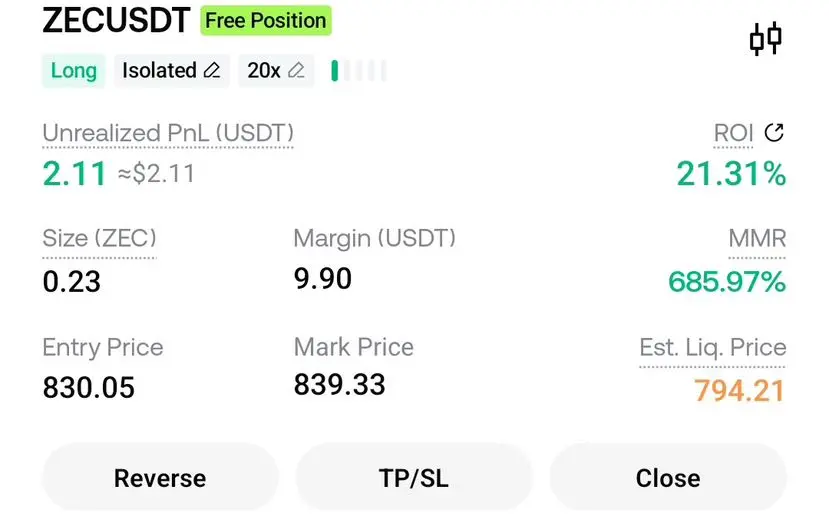Open the candlestick chart icon
This screenshot has width=829, height=523.
(766, 38)
